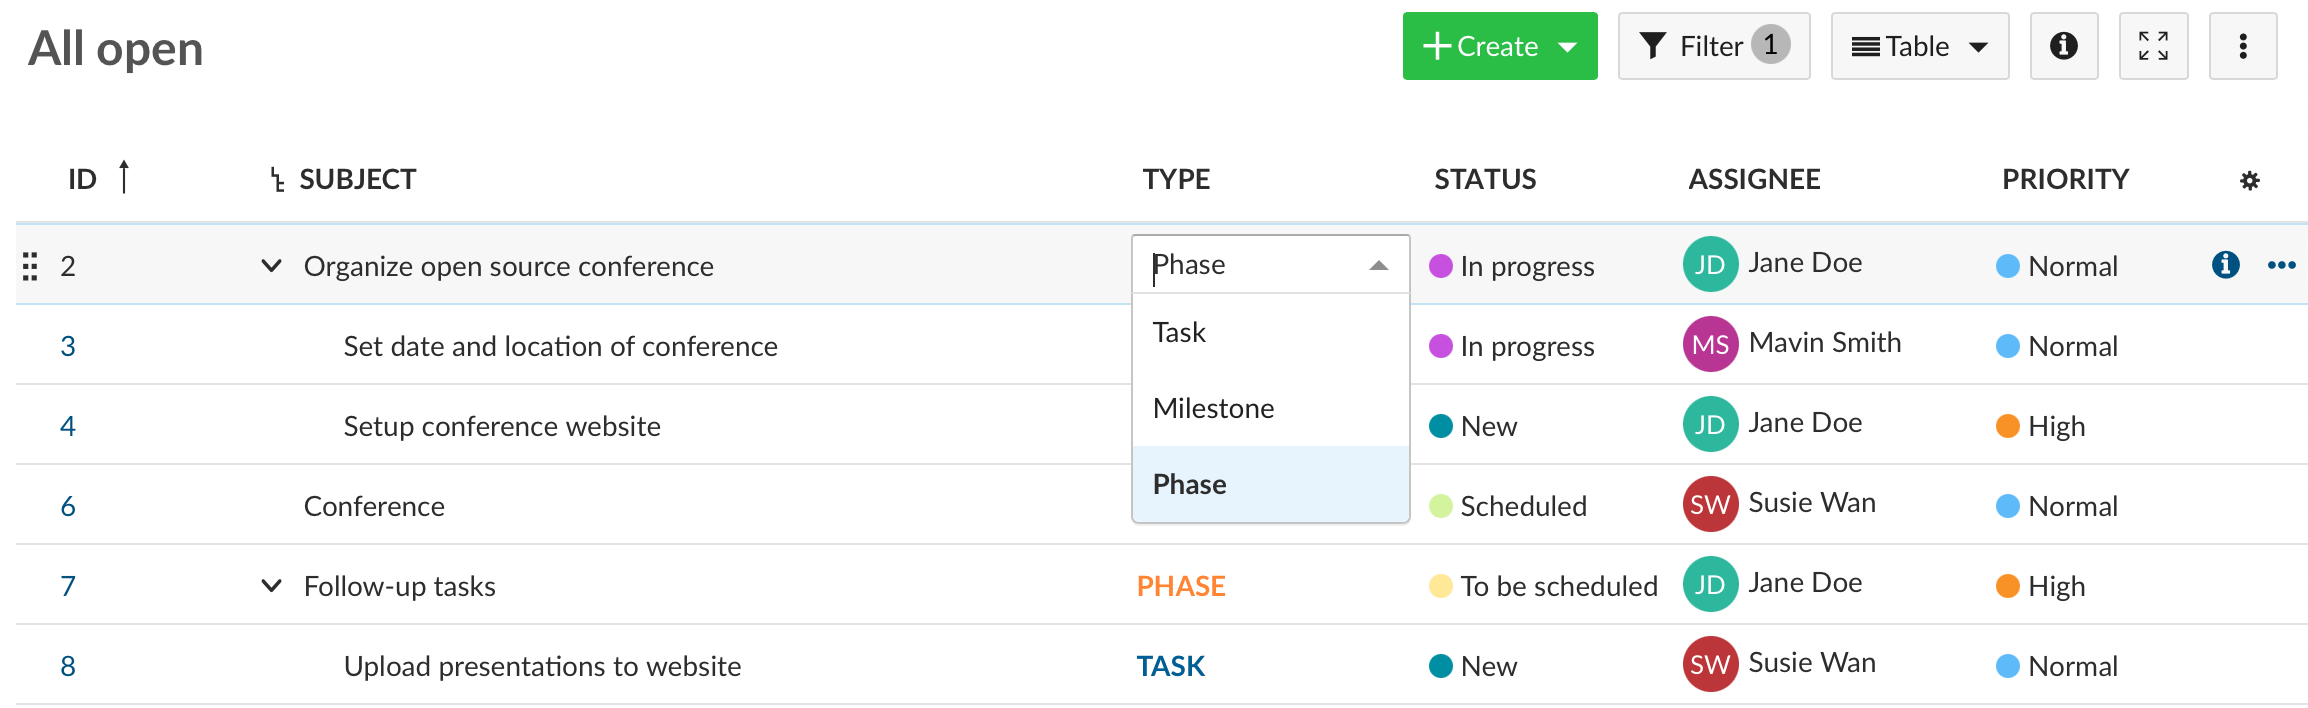Click the info icon in the toolbar
This screenshot has width=2308, height=708.
coord(2063,45)
